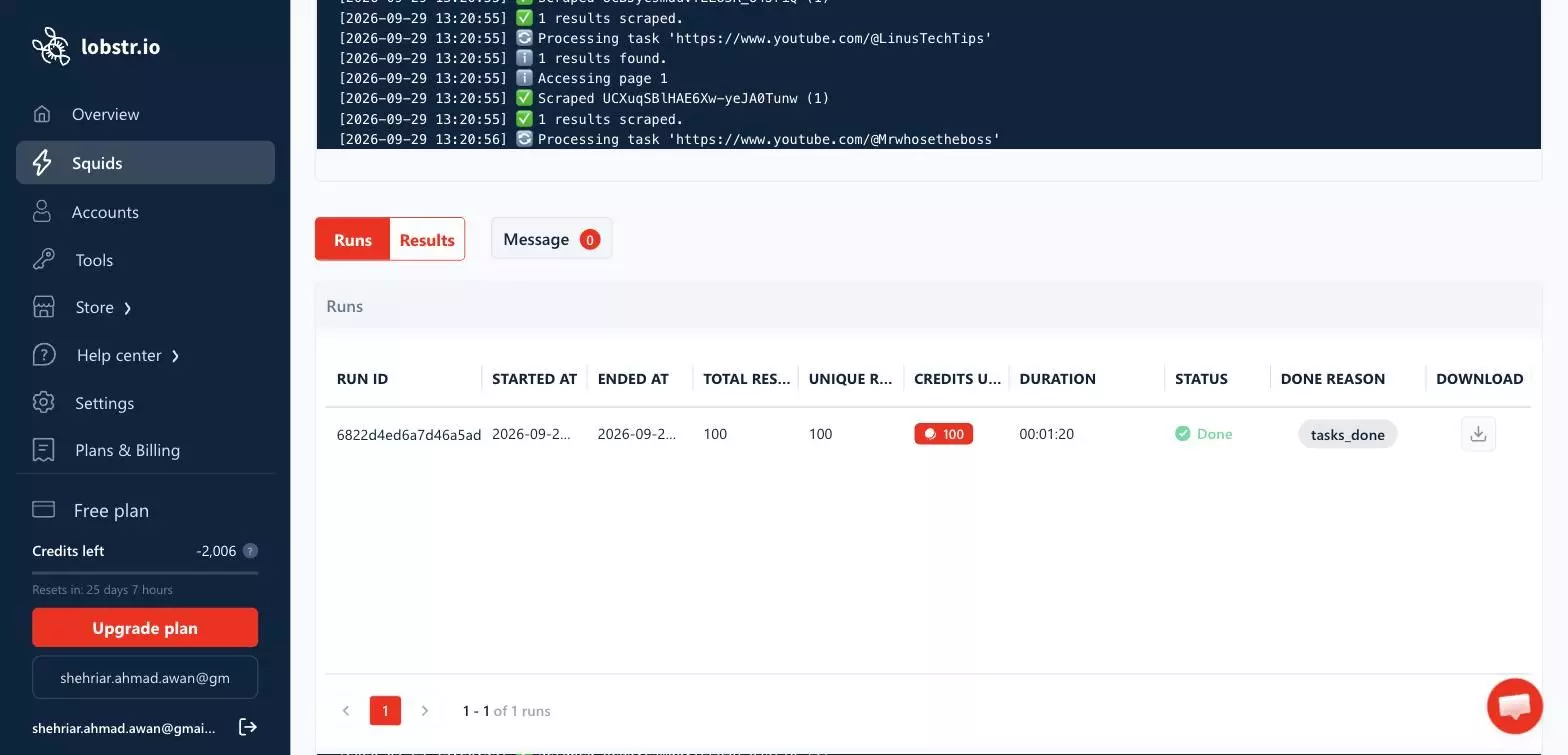Click the tasks_done reason badge
The image size is (1568, 755).
coord(1348,434)
